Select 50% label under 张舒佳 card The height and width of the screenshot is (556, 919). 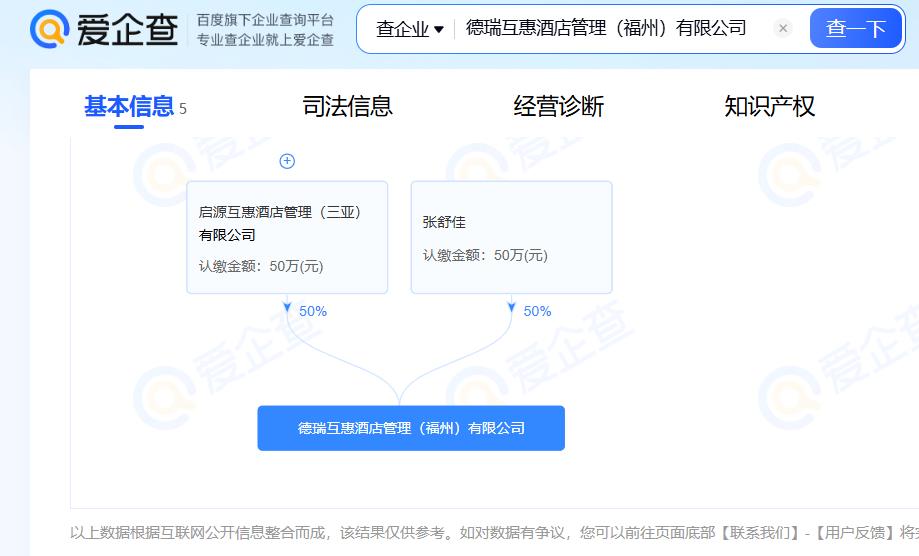[x=537, y=312]
